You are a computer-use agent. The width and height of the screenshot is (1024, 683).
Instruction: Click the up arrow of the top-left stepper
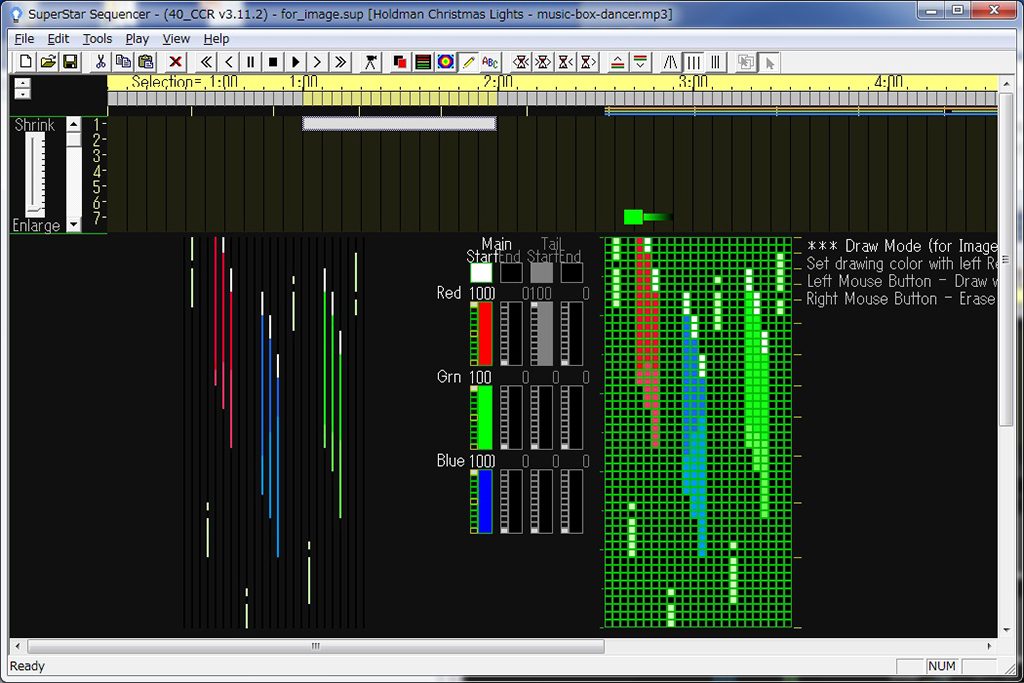click(x=22, y=82)
